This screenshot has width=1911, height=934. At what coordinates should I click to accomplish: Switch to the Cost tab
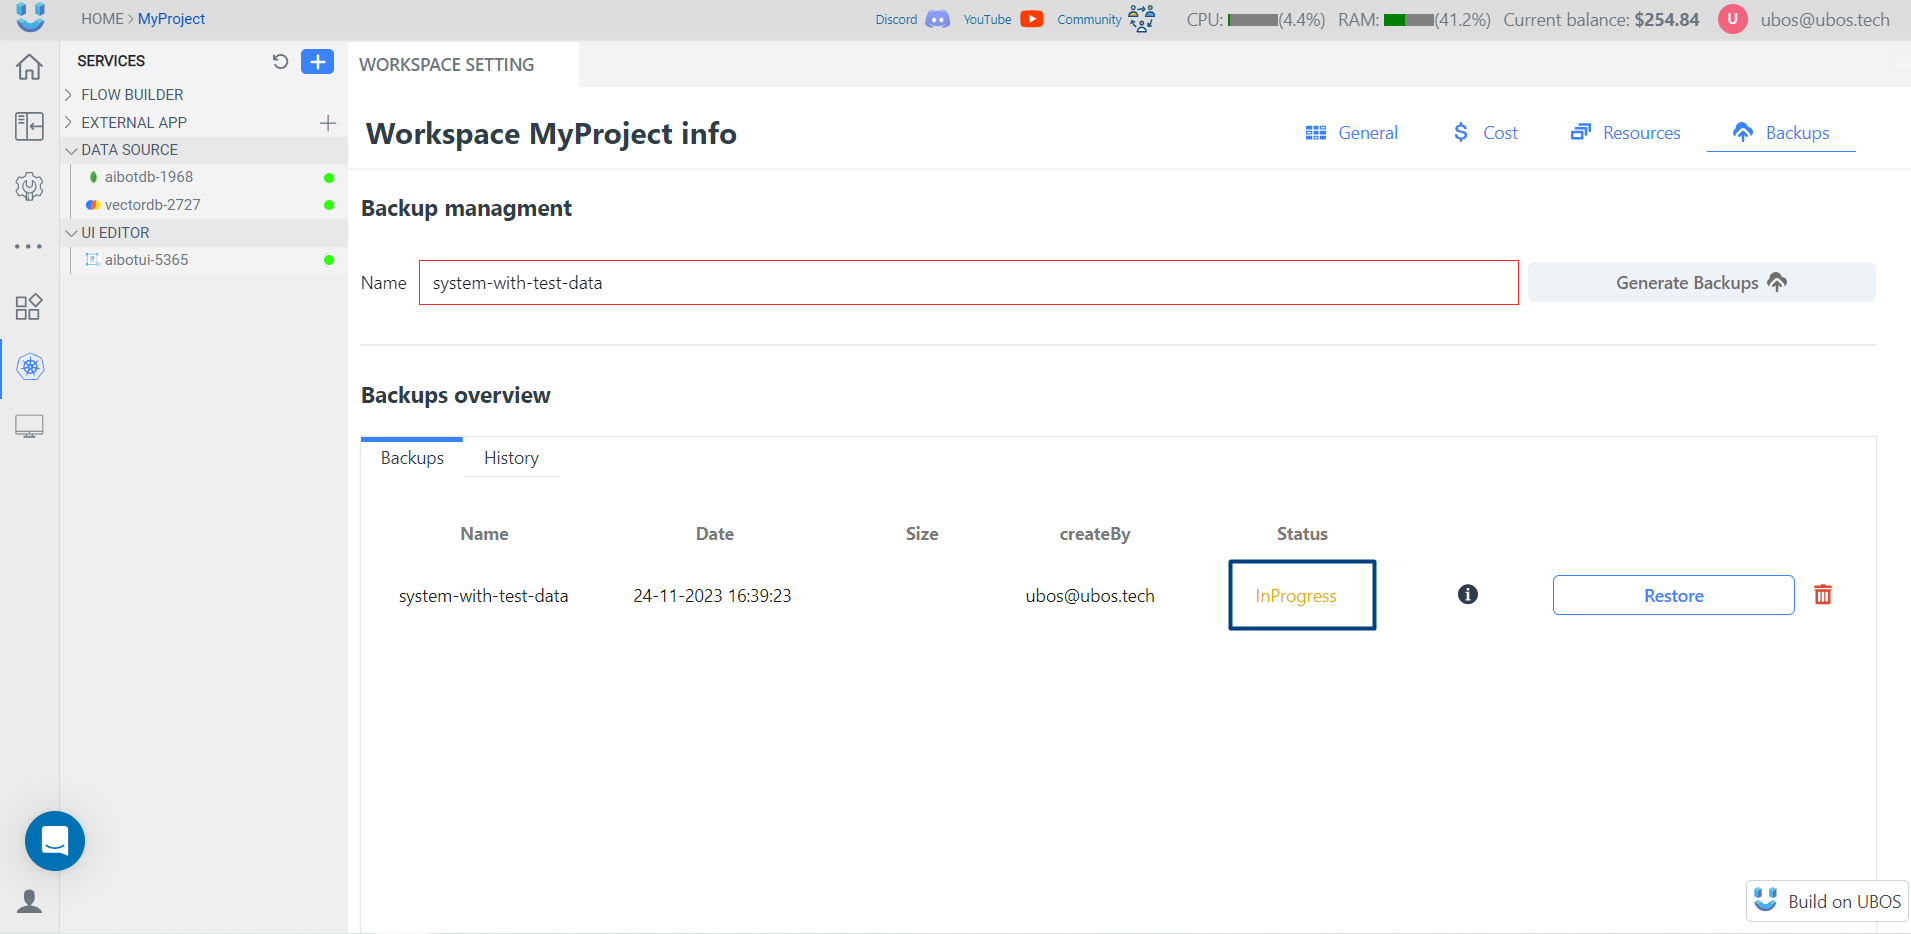[1486, 133]
